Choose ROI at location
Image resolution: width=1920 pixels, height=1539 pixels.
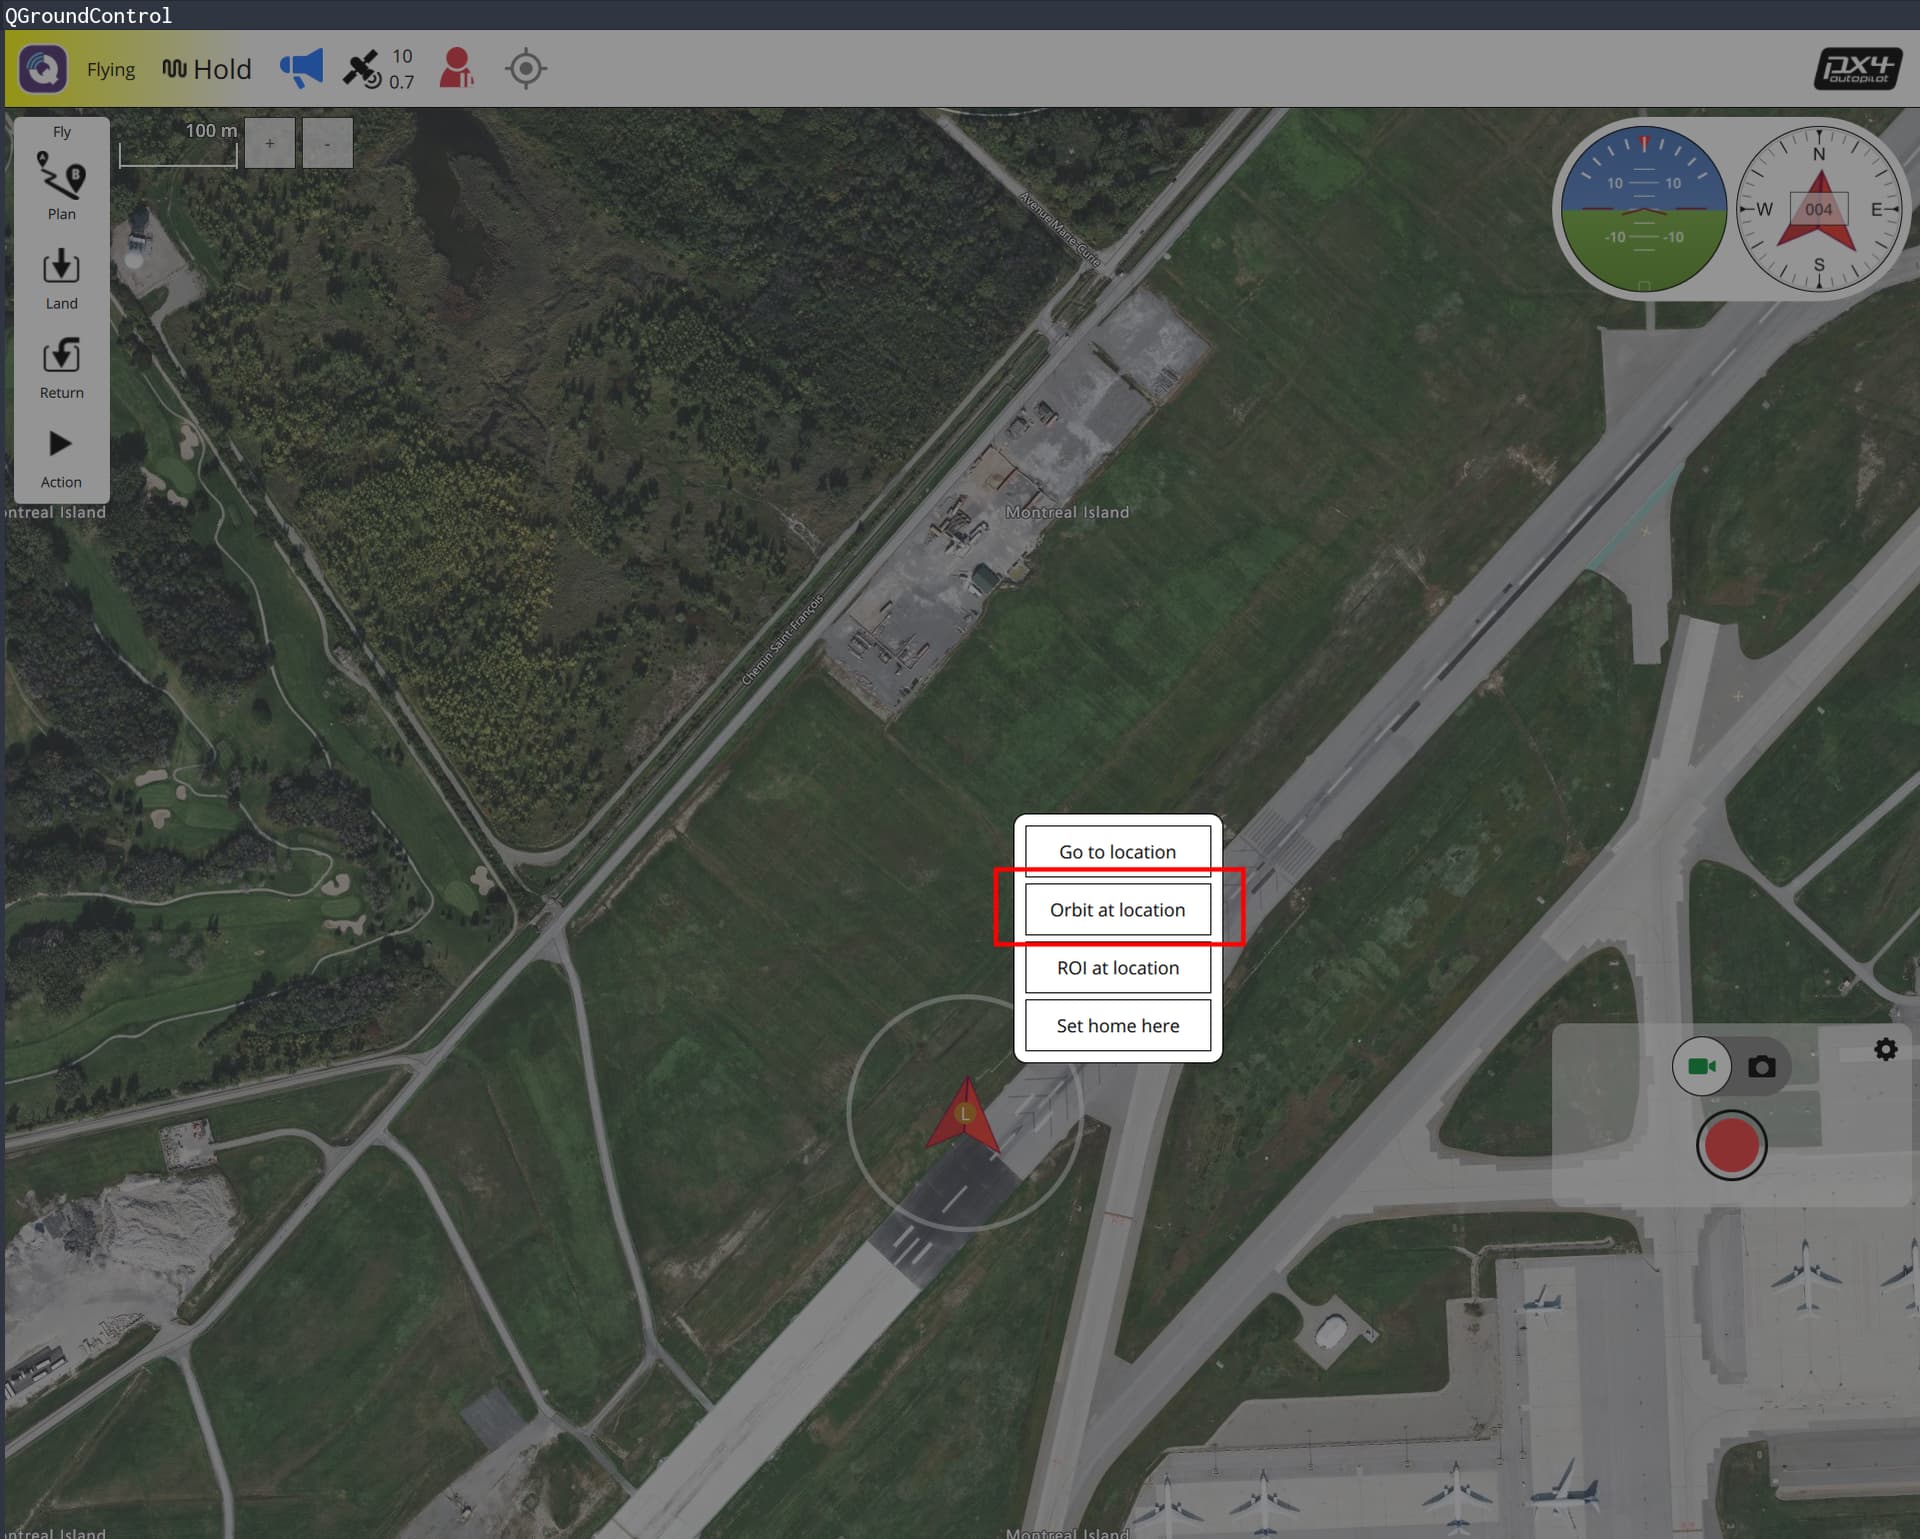click(x=1118, y=968)
